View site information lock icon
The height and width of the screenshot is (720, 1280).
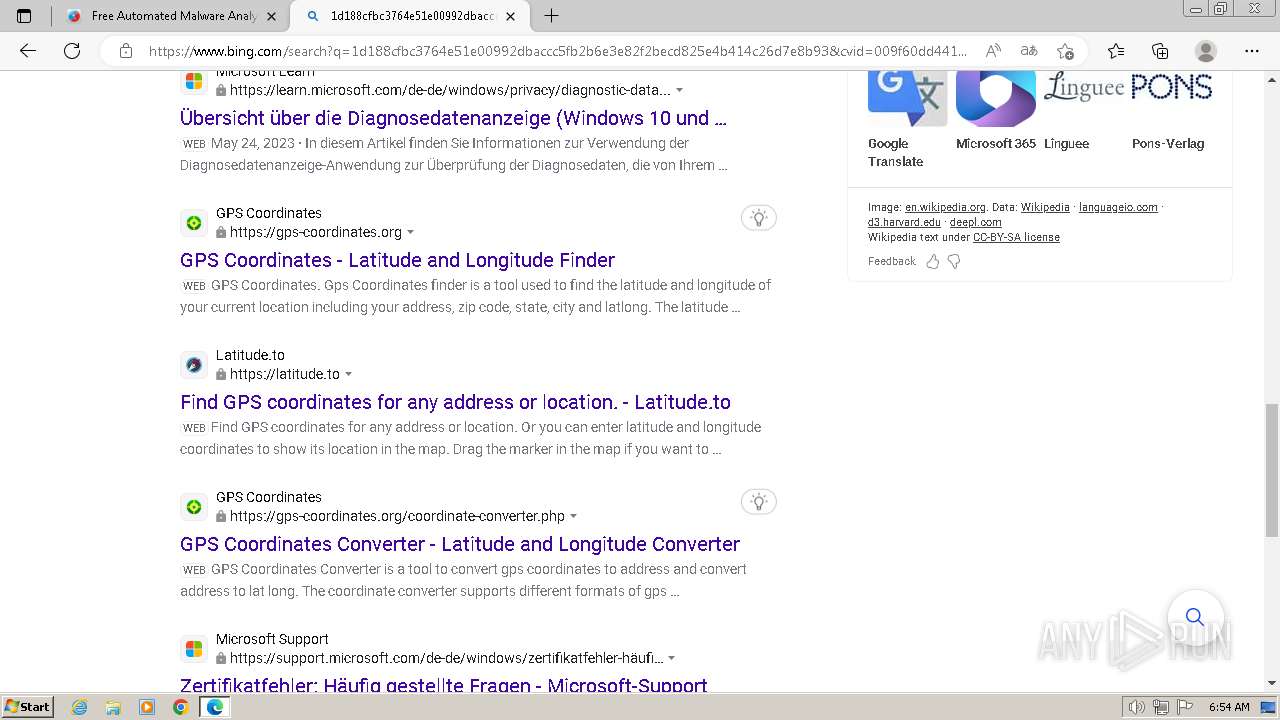tap(126, 51)
